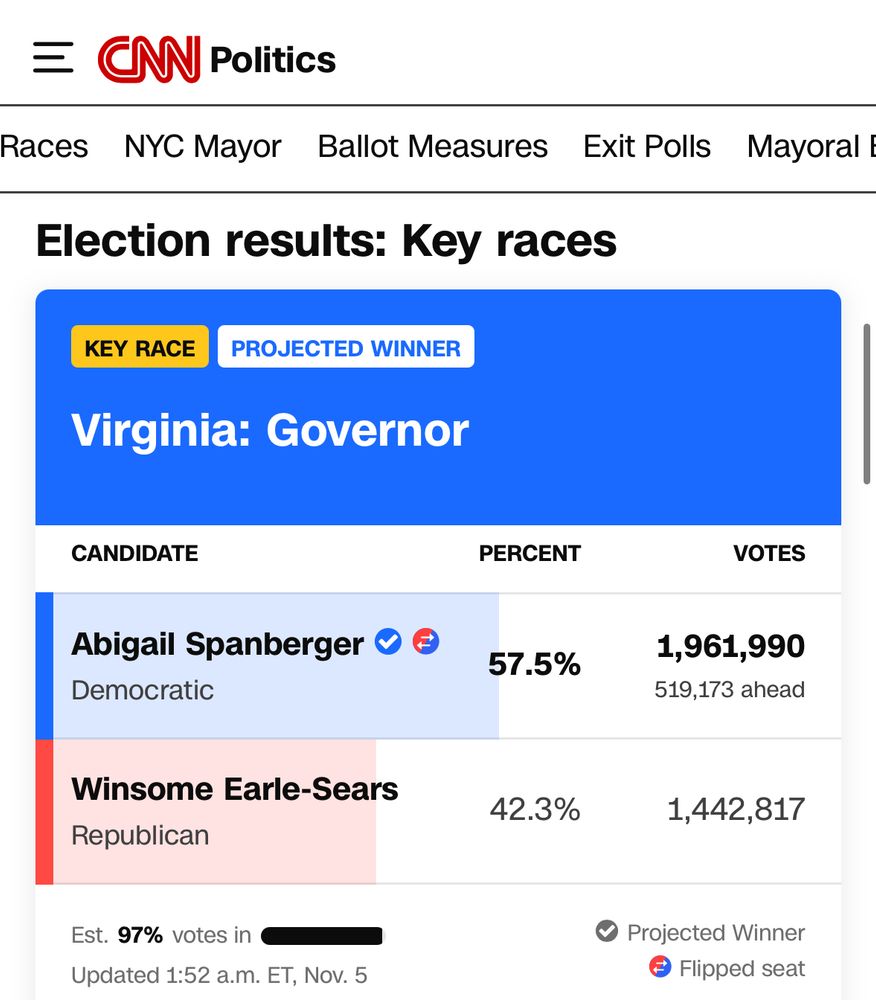Click the CNN logo
This screenshot has width=876, height=1000.
[149, 59]
